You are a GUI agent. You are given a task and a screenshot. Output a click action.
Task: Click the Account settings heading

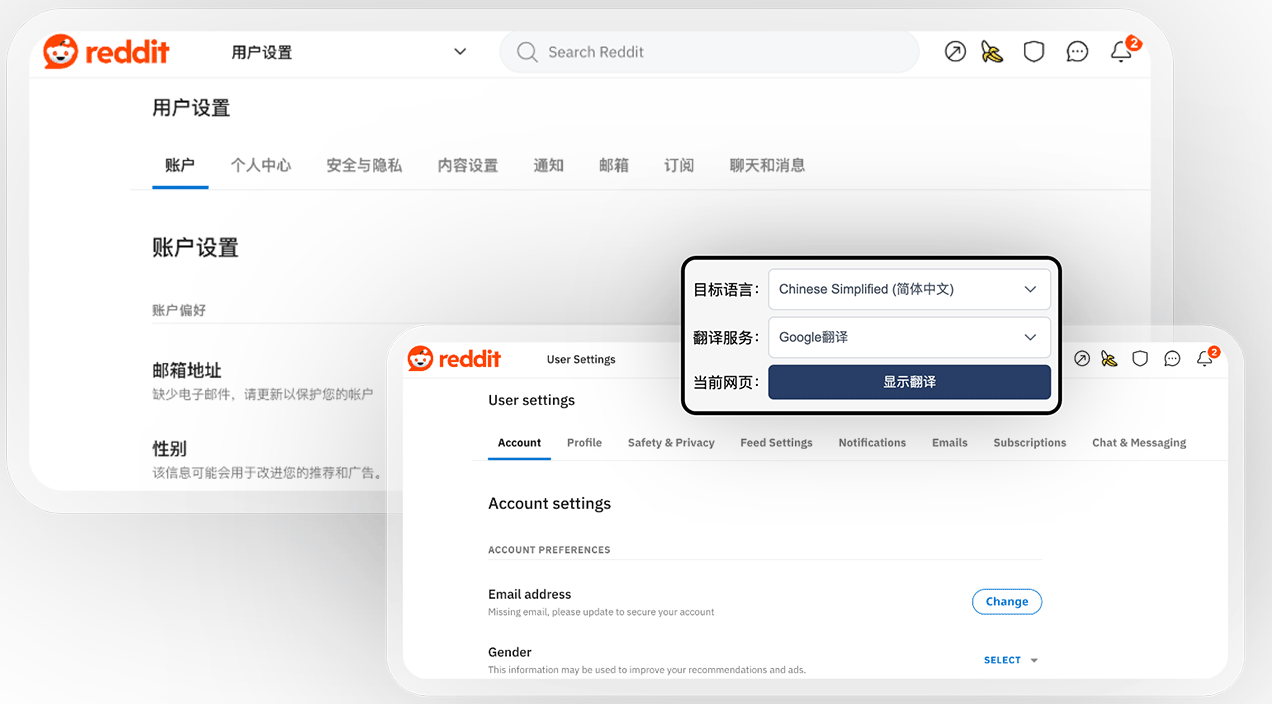(x=549, y=504)
